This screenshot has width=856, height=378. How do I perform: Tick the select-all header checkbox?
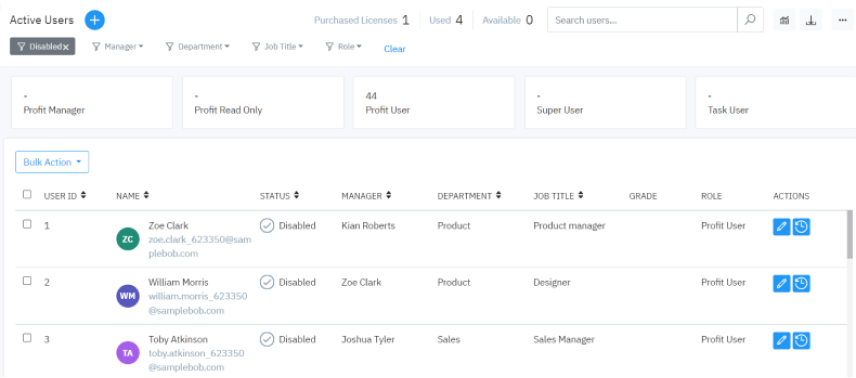tap(27, 194)
